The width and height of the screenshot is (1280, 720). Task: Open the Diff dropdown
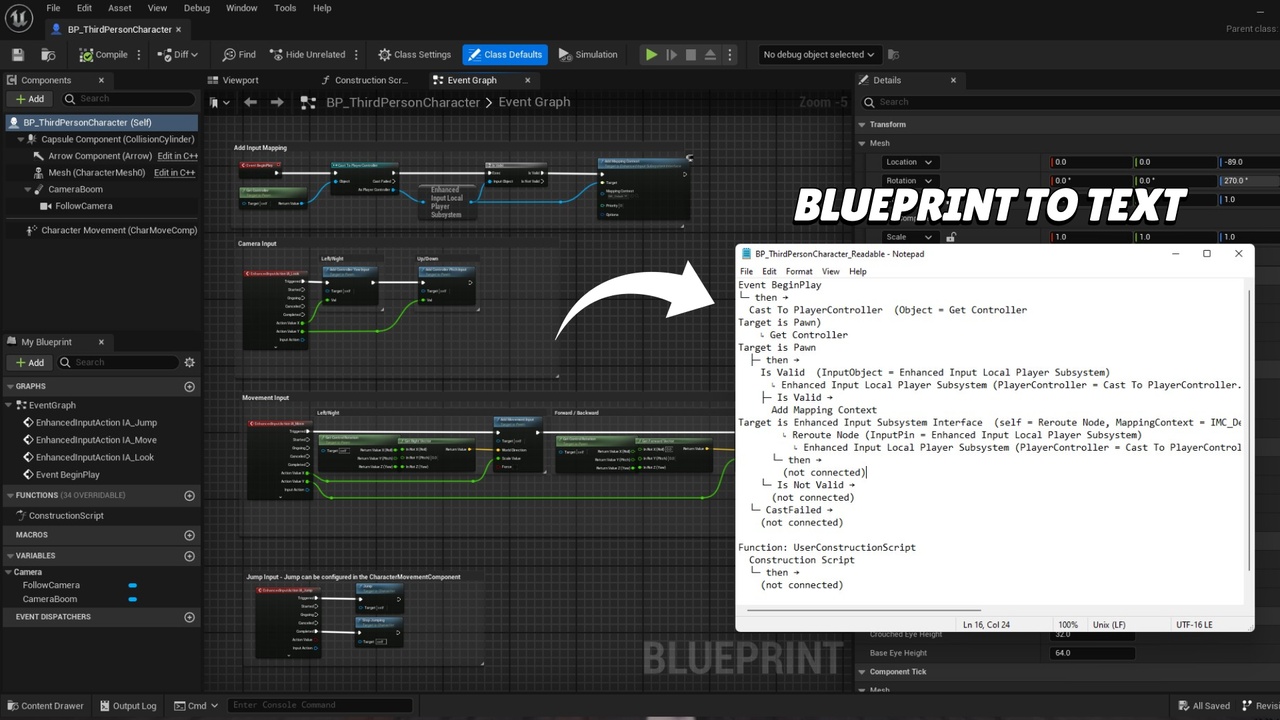[179, 55]
